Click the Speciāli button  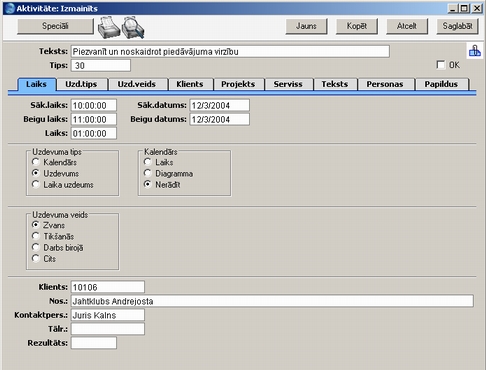tap(55, 26)
